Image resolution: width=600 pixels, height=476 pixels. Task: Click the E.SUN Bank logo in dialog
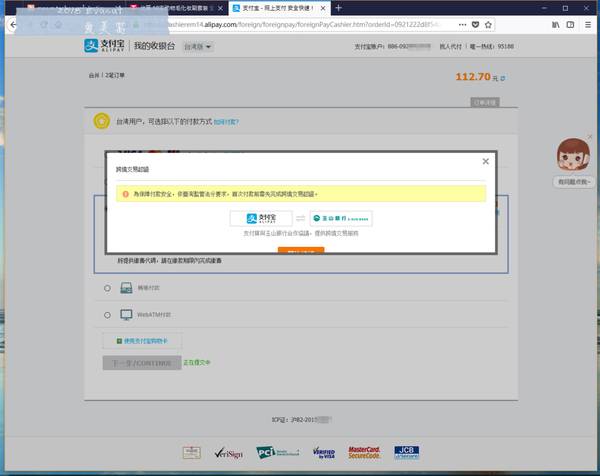(341, 218)
